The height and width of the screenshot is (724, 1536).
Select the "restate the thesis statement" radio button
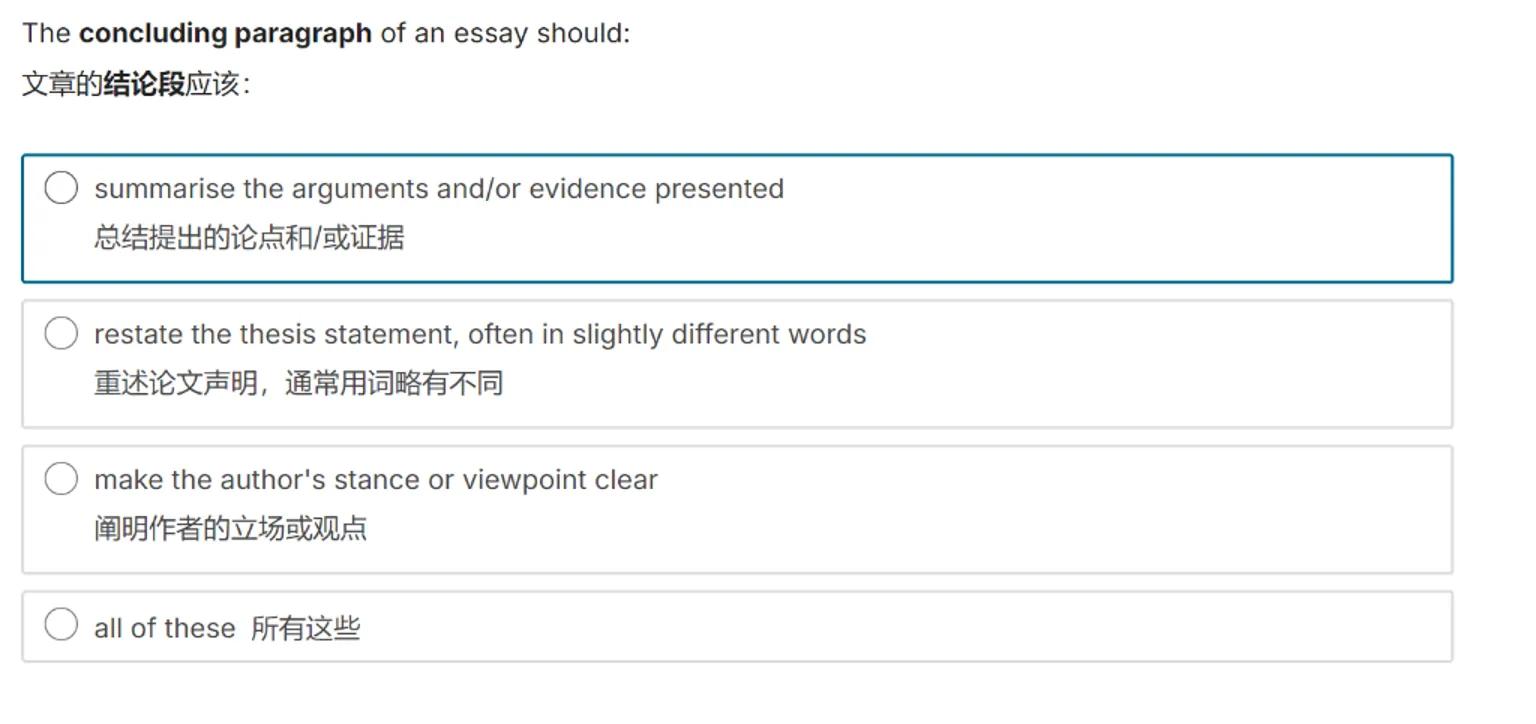pos(61,333)
